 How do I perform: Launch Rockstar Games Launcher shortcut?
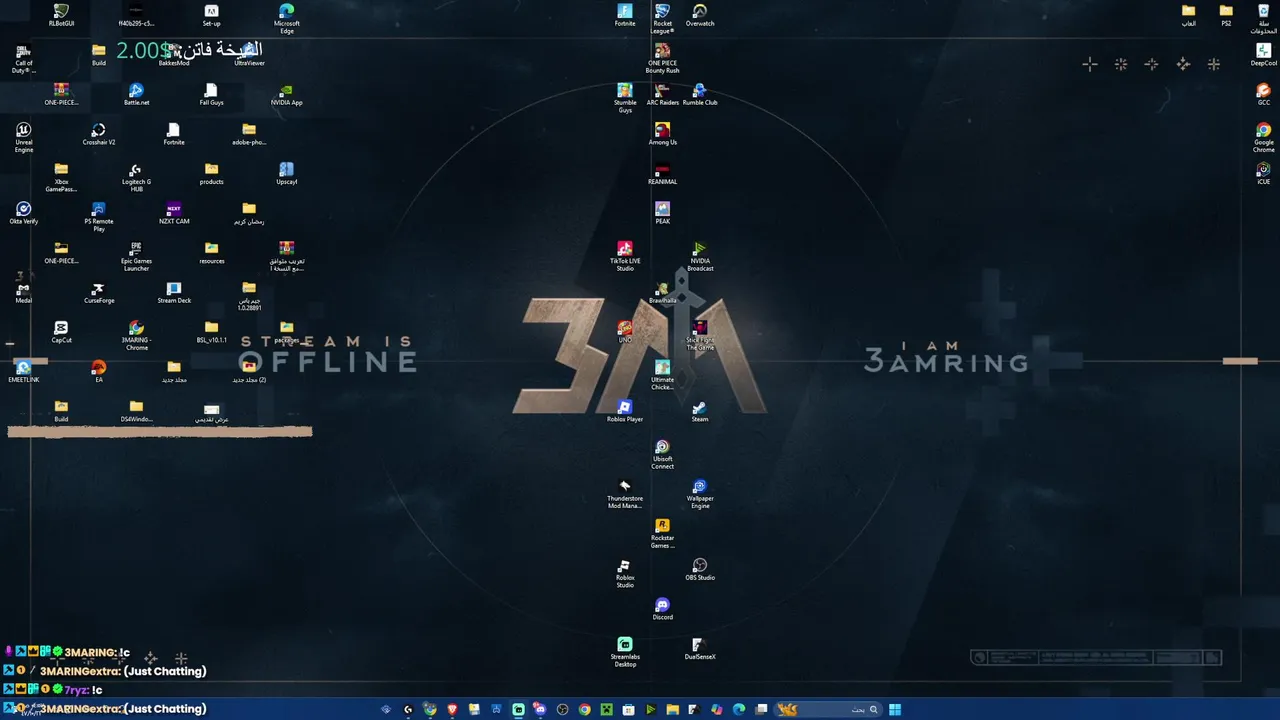[662, 533]
